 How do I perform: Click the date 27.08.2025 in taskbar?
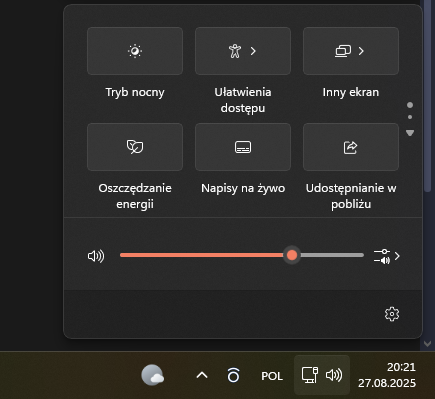(x=387, y=383)
